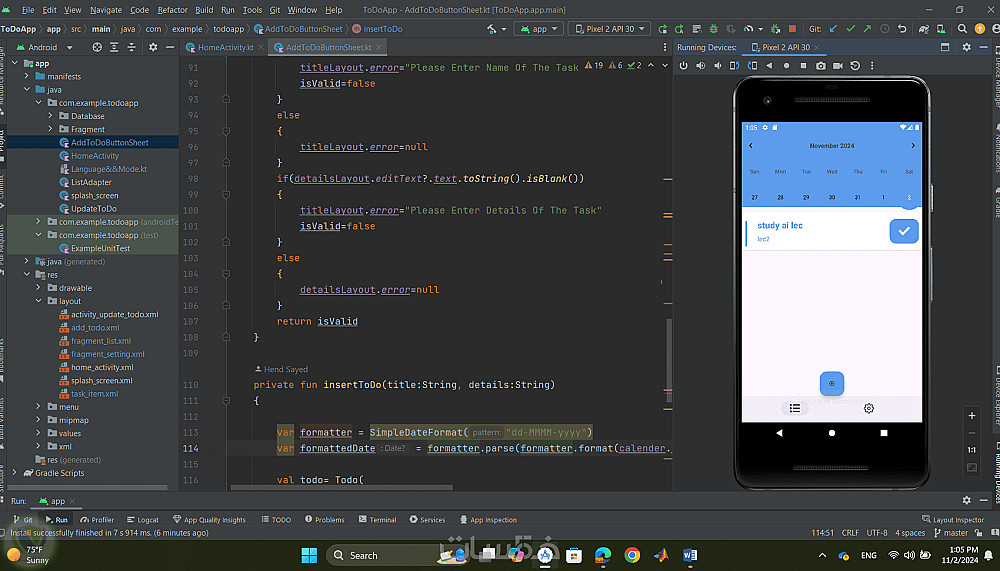Click the Debug app bug icon
The image size is (1000, 571).
pyautogui.click(x=713, y=29)
